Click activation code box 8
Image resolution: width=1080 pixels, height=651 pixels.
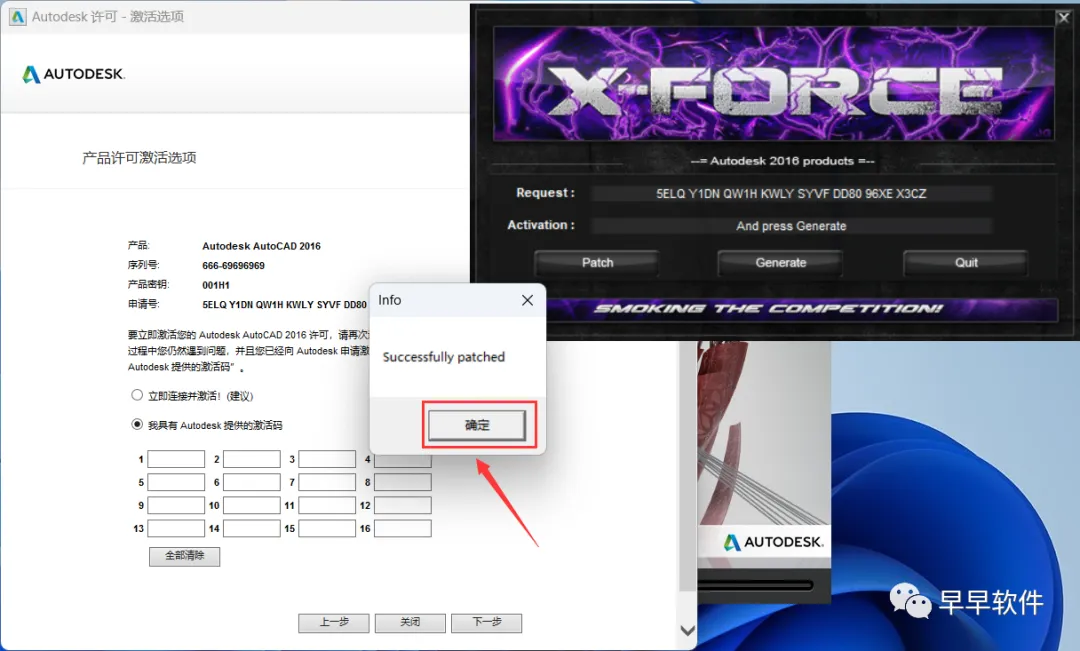tap(403, 482)
